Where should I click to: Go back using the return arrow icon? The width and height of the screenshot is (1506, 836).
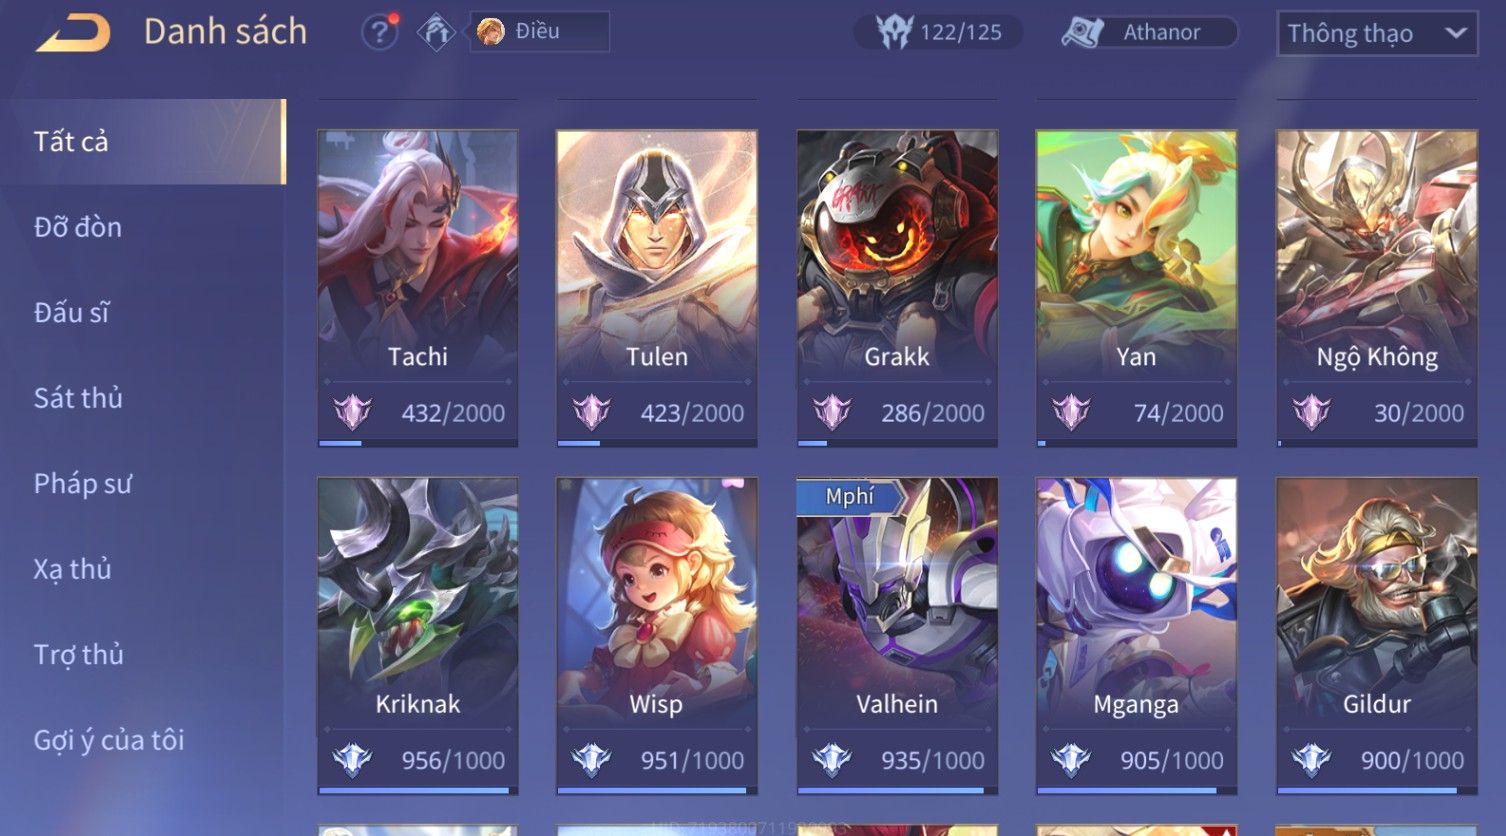pos(73,32)
